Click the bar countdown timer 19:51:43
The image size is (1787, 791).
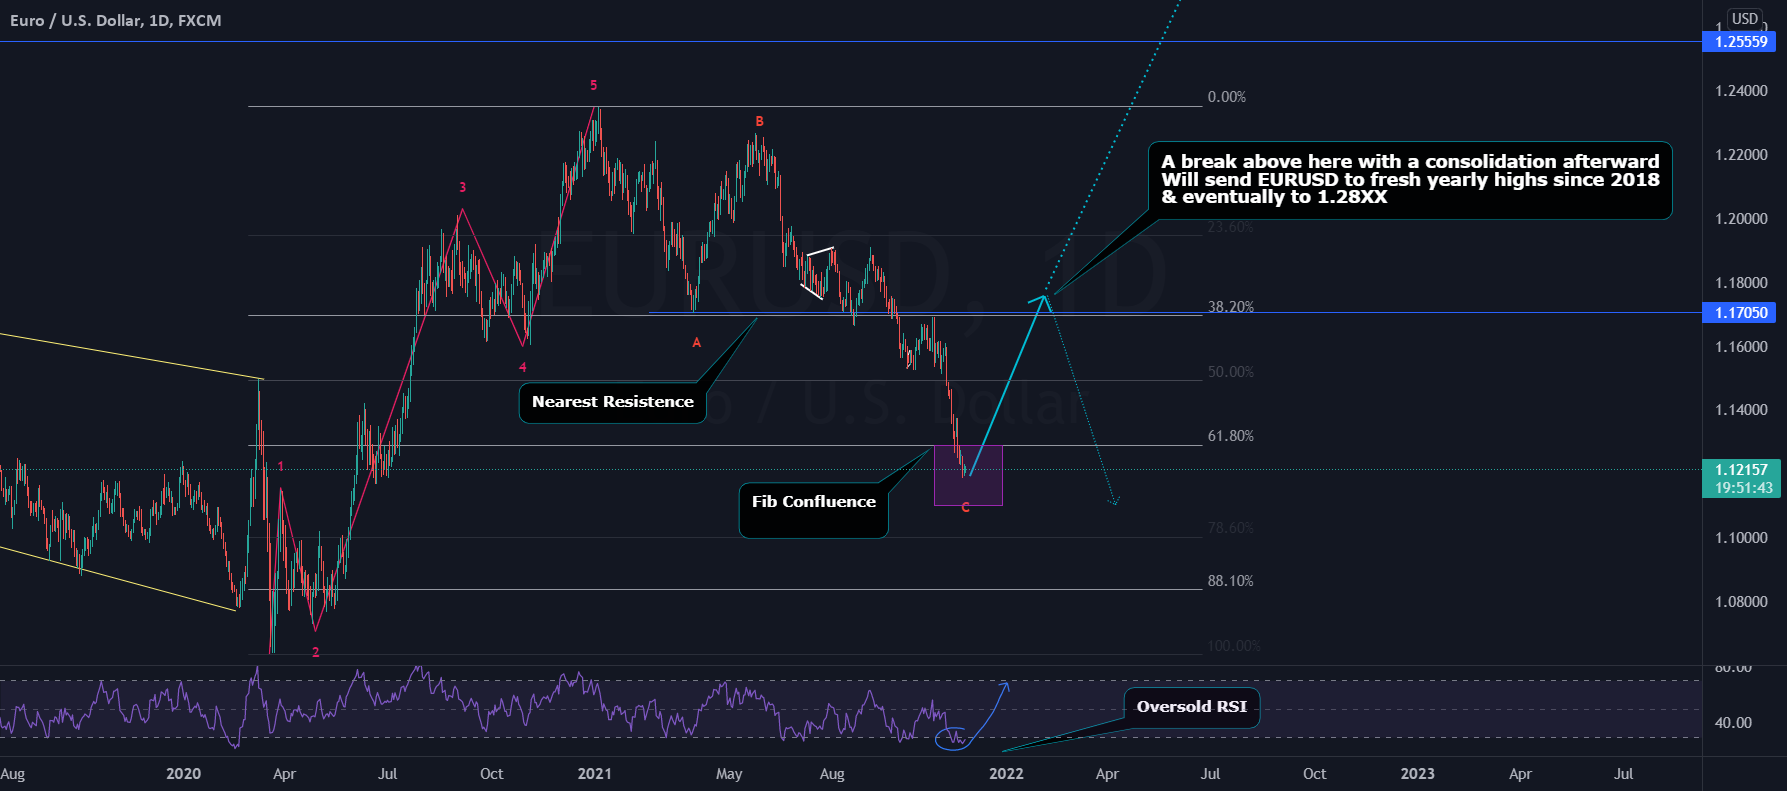tap(1741, 488)
